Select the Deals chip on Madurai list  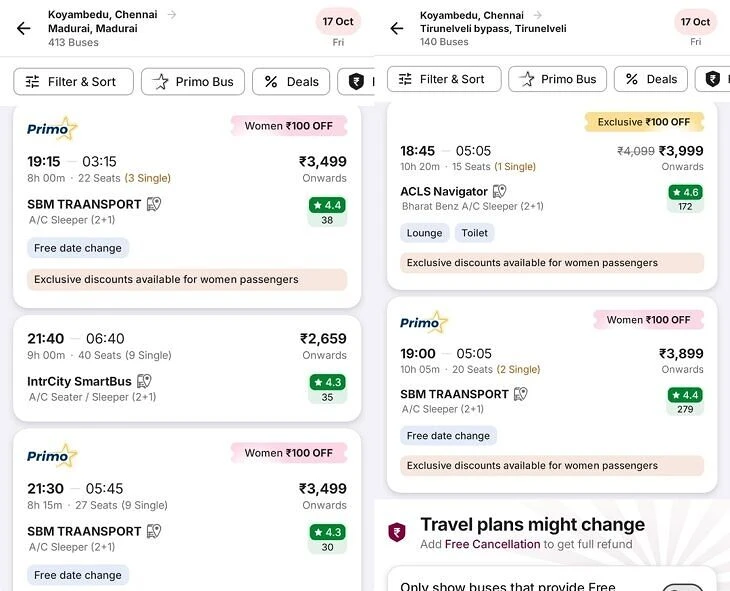pyautogui.click(x=291, y=81)
